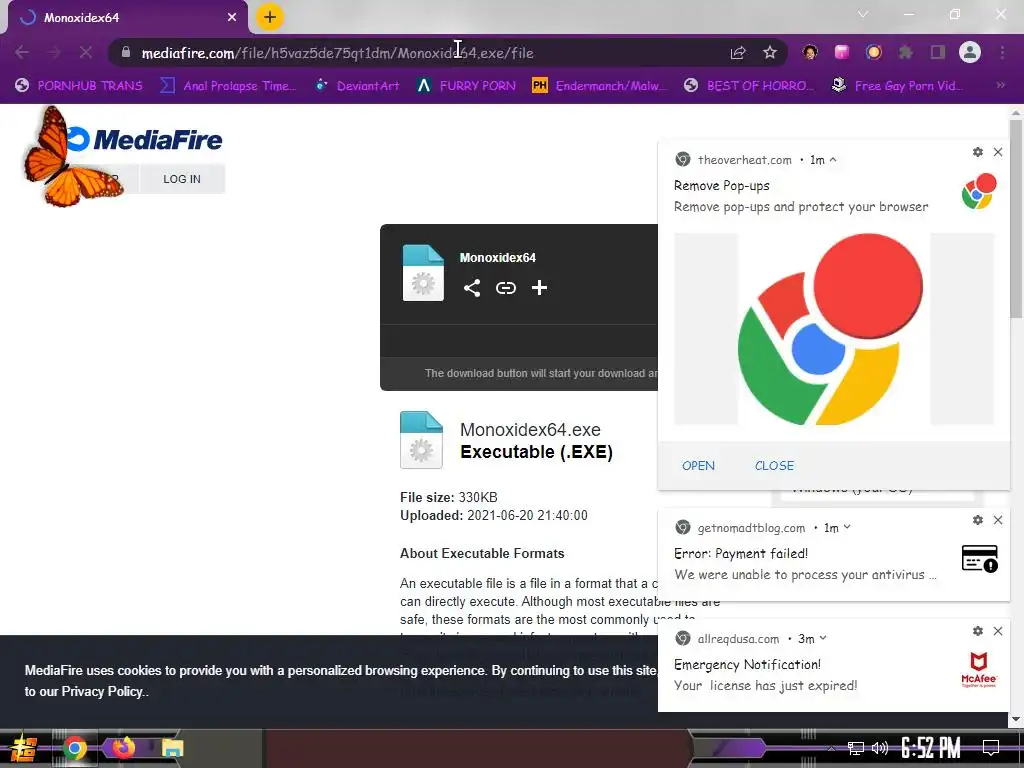Click the Monoxidex64.exe file name text
The image size is (1024, 768).
530,430
